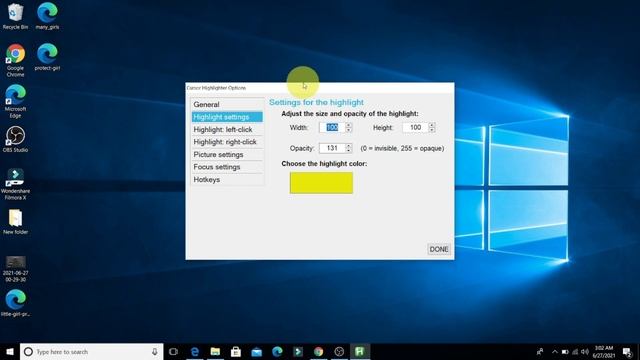
Task: Click the microphone icon in taskbar search
Action: click(155, 351)
